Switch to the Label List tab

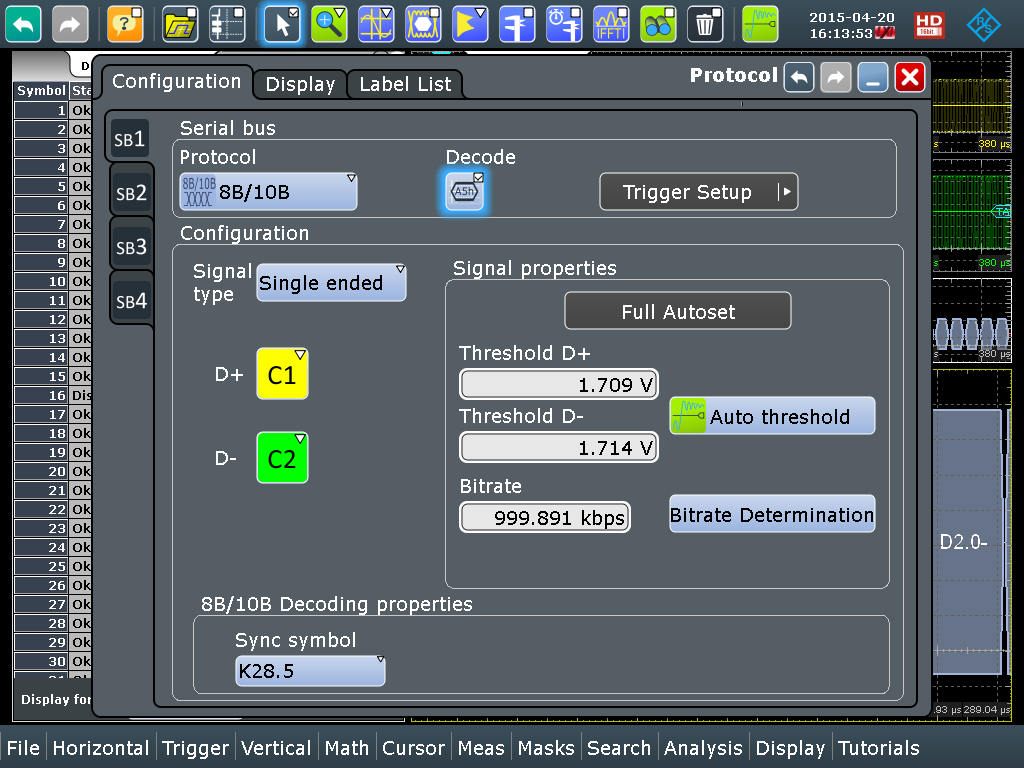[405, 84]
